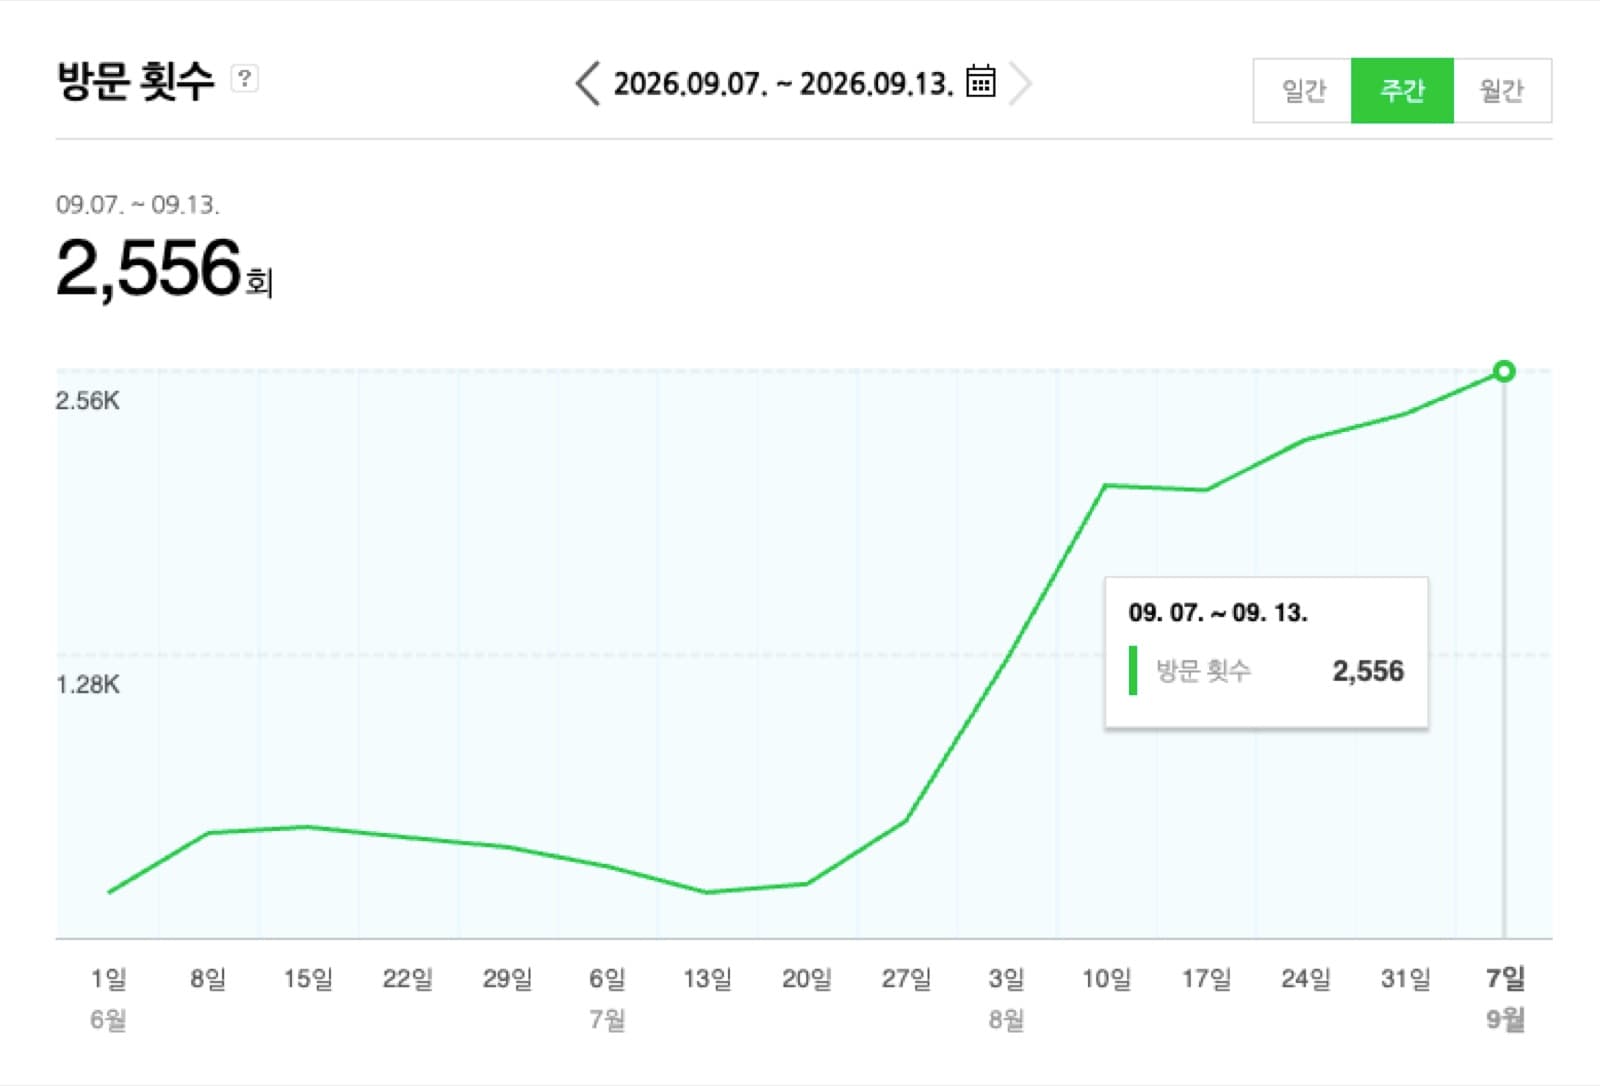The image size is (1600, 1086).
Task: Click the 29일 axis label
Action: pos(507,978)
